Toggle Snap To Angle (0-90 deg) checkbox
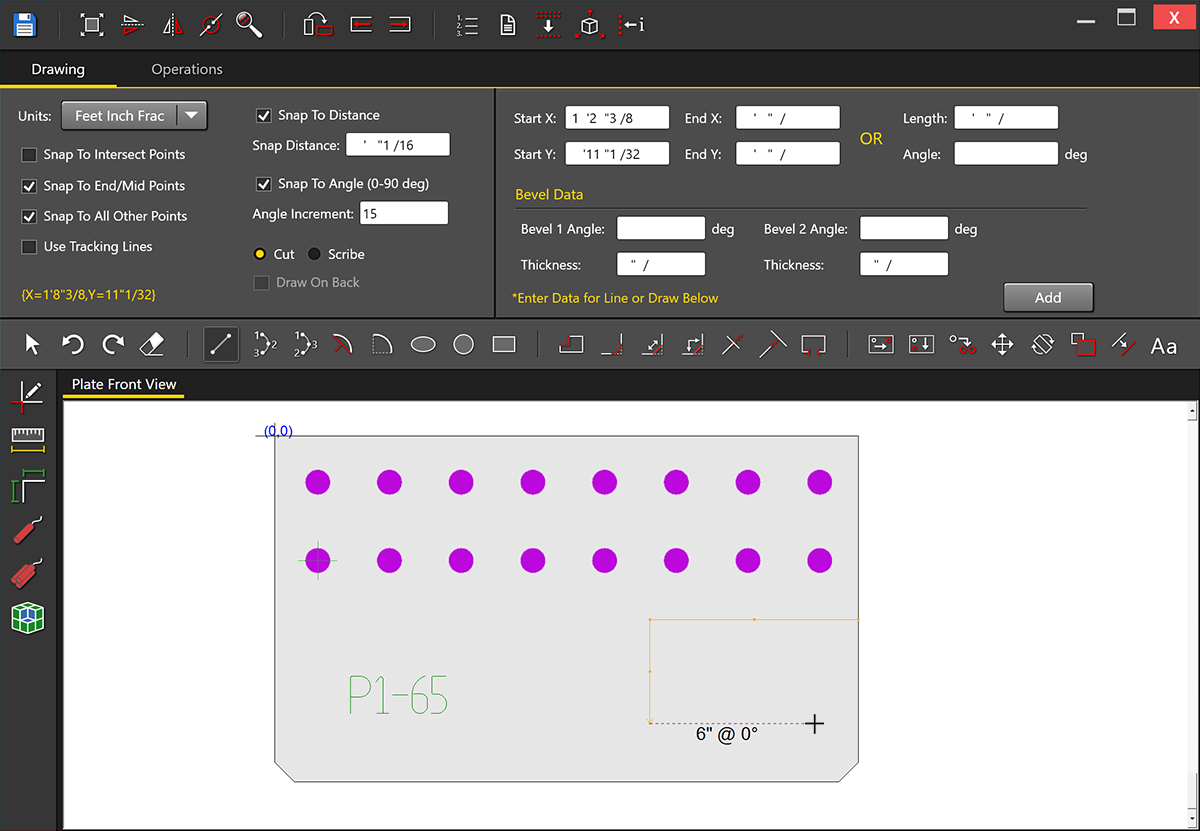Screen dimensions: 1200x831 tap(264, 184)
